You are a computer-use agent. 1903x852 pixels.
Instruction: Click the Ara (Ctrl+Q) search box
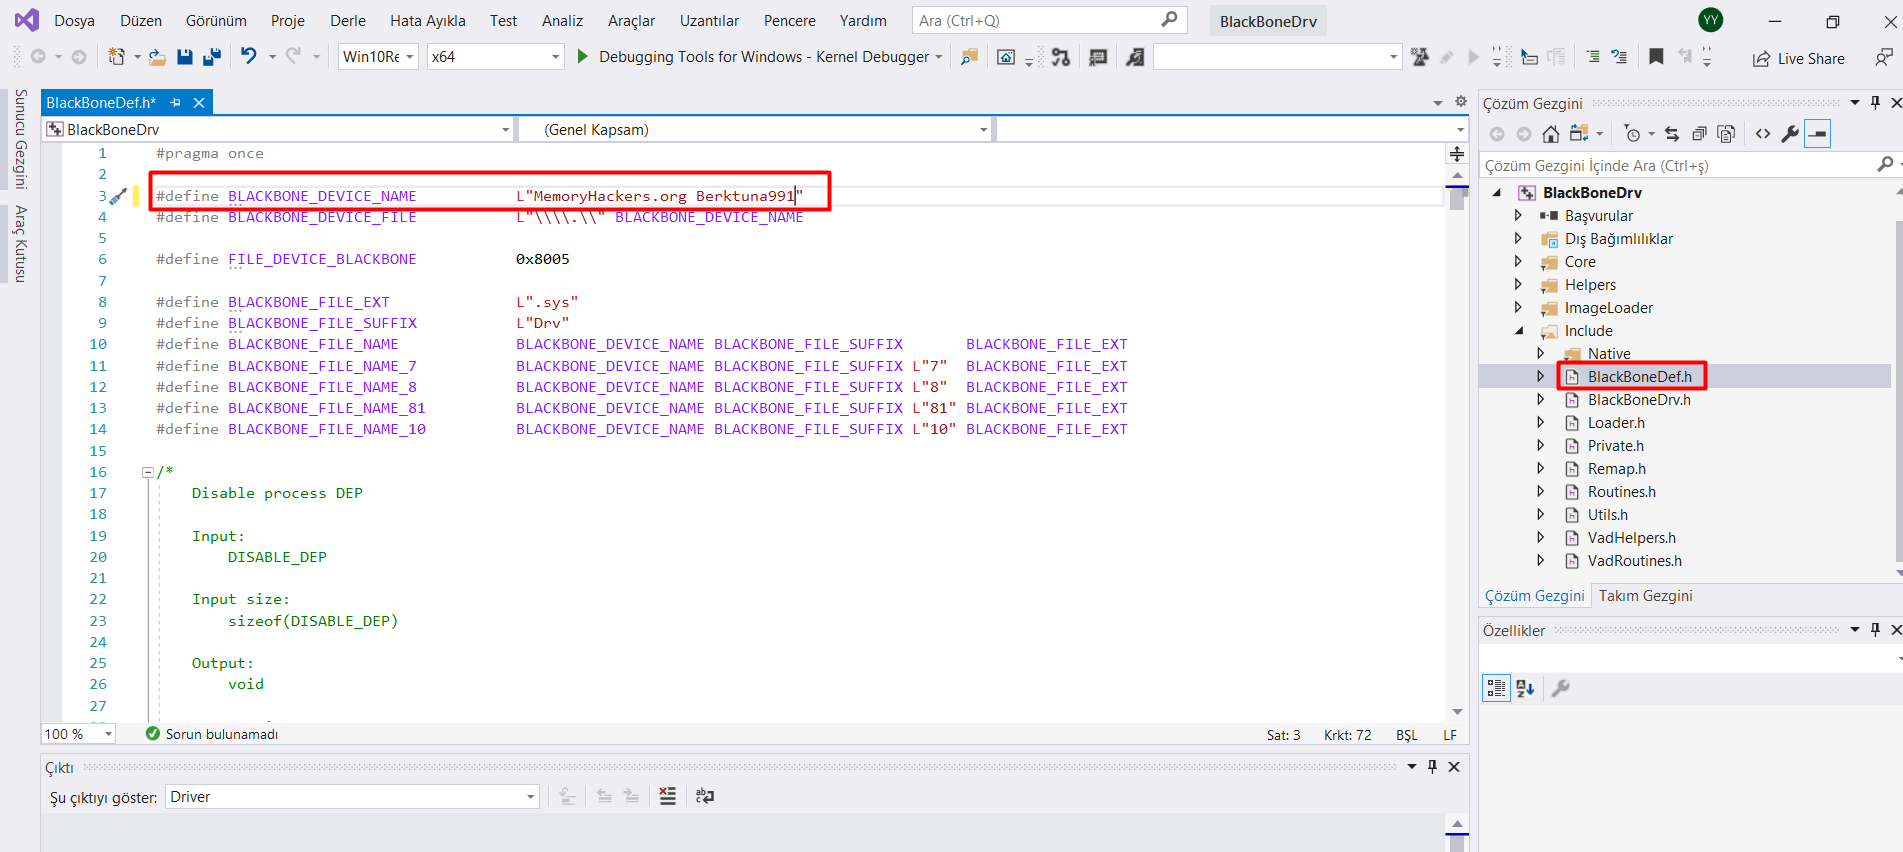(x=1050, y=20)
